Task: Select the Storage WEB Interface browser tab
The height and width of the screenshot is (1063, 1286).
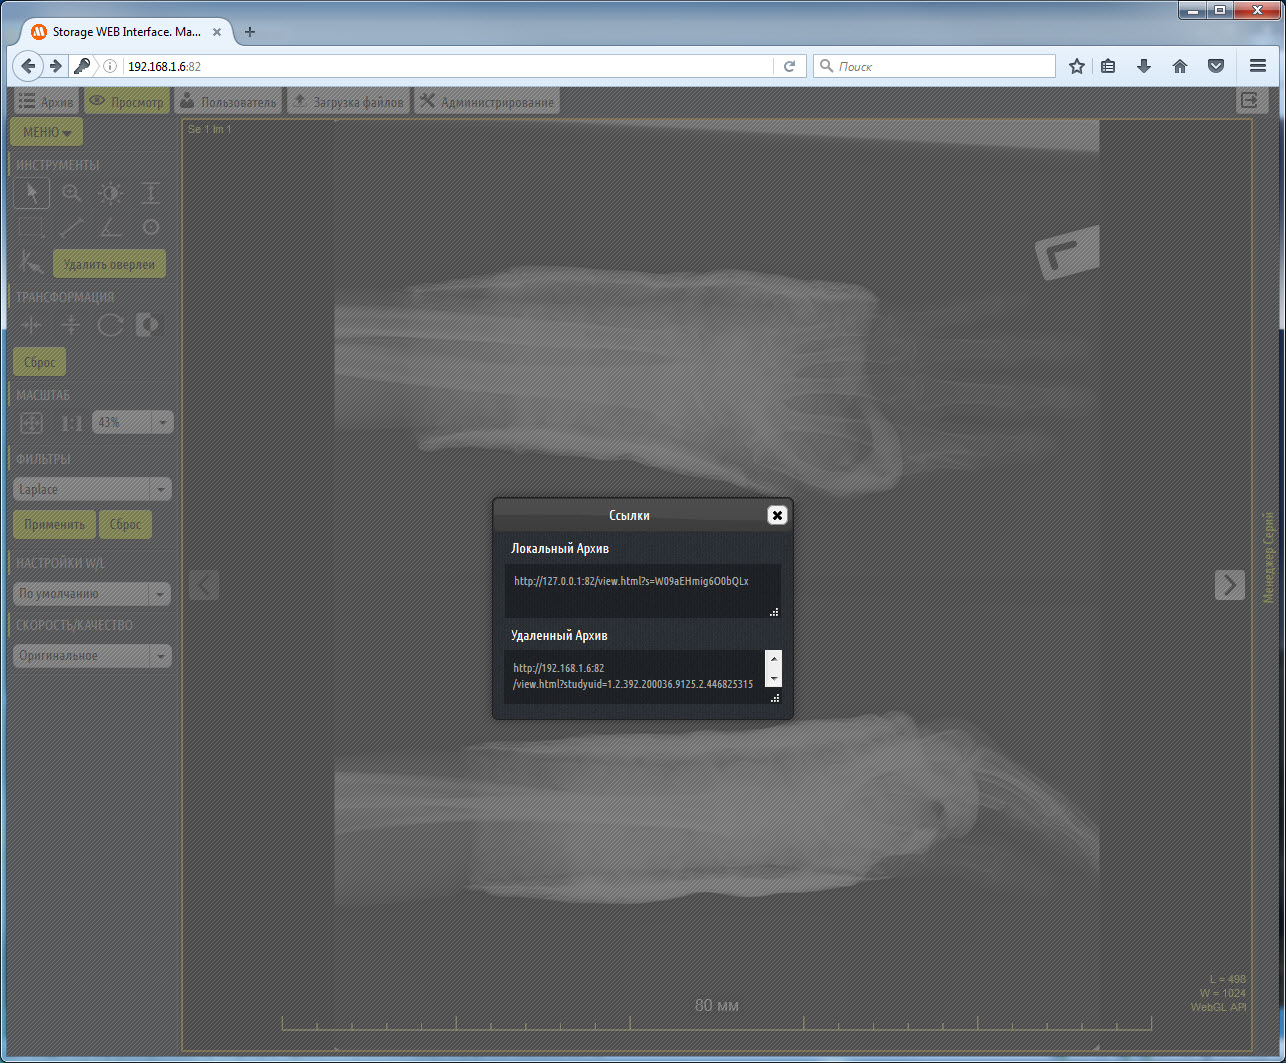Action: pyautogui.click(x=124, y=31)
